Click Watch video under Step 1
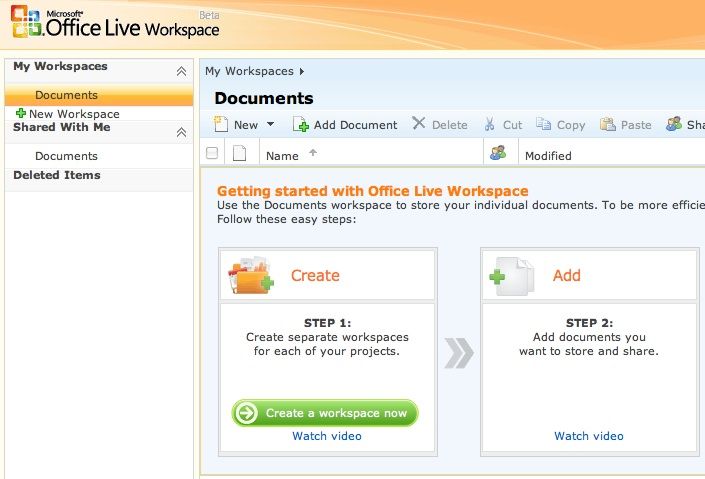 327,436
